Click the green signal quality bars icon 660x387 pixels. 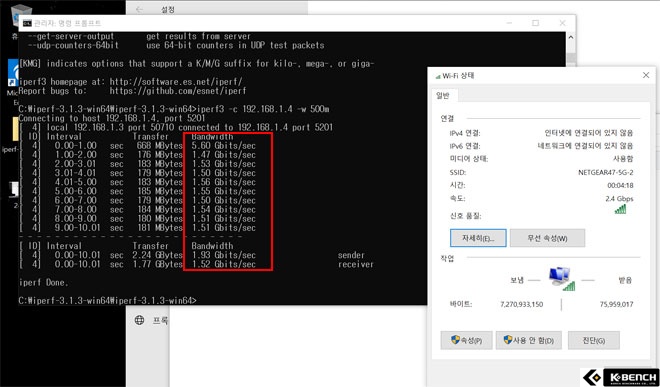click(x=620, y=209)
